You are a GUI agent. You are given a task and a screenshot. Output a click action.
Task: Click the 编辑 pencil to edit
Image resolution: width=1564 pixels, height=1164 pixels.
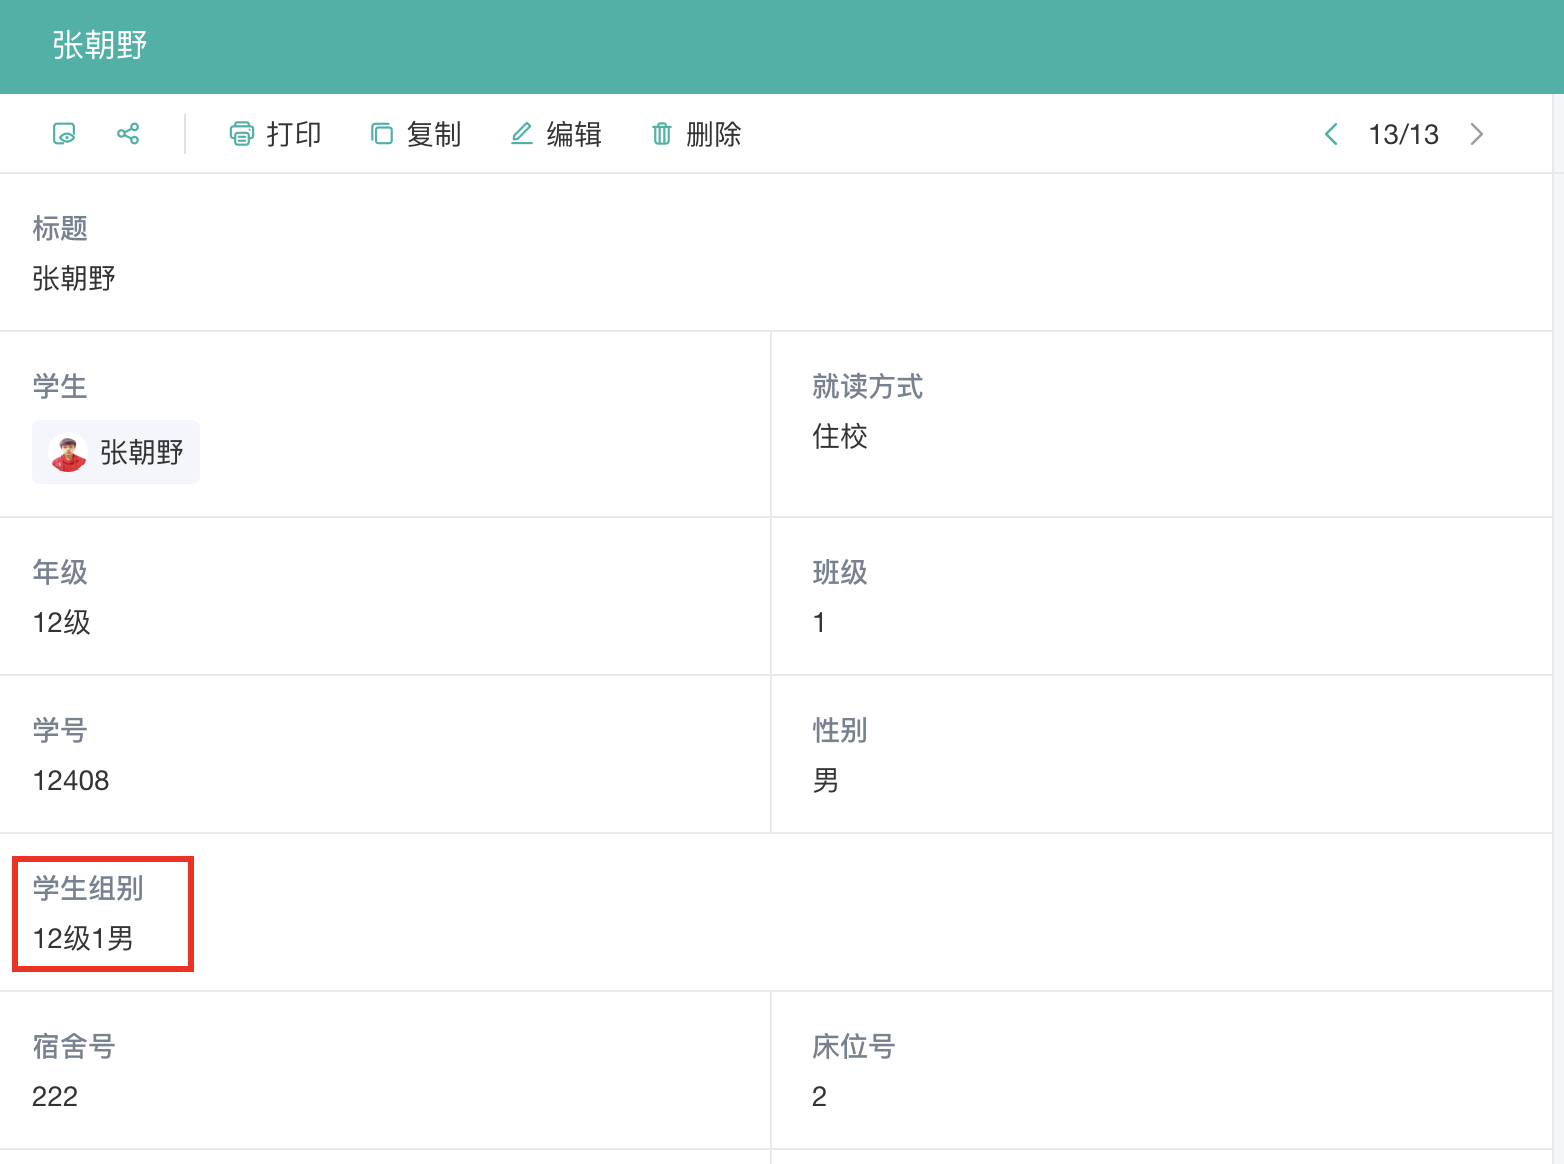click(x=556, y=134)
